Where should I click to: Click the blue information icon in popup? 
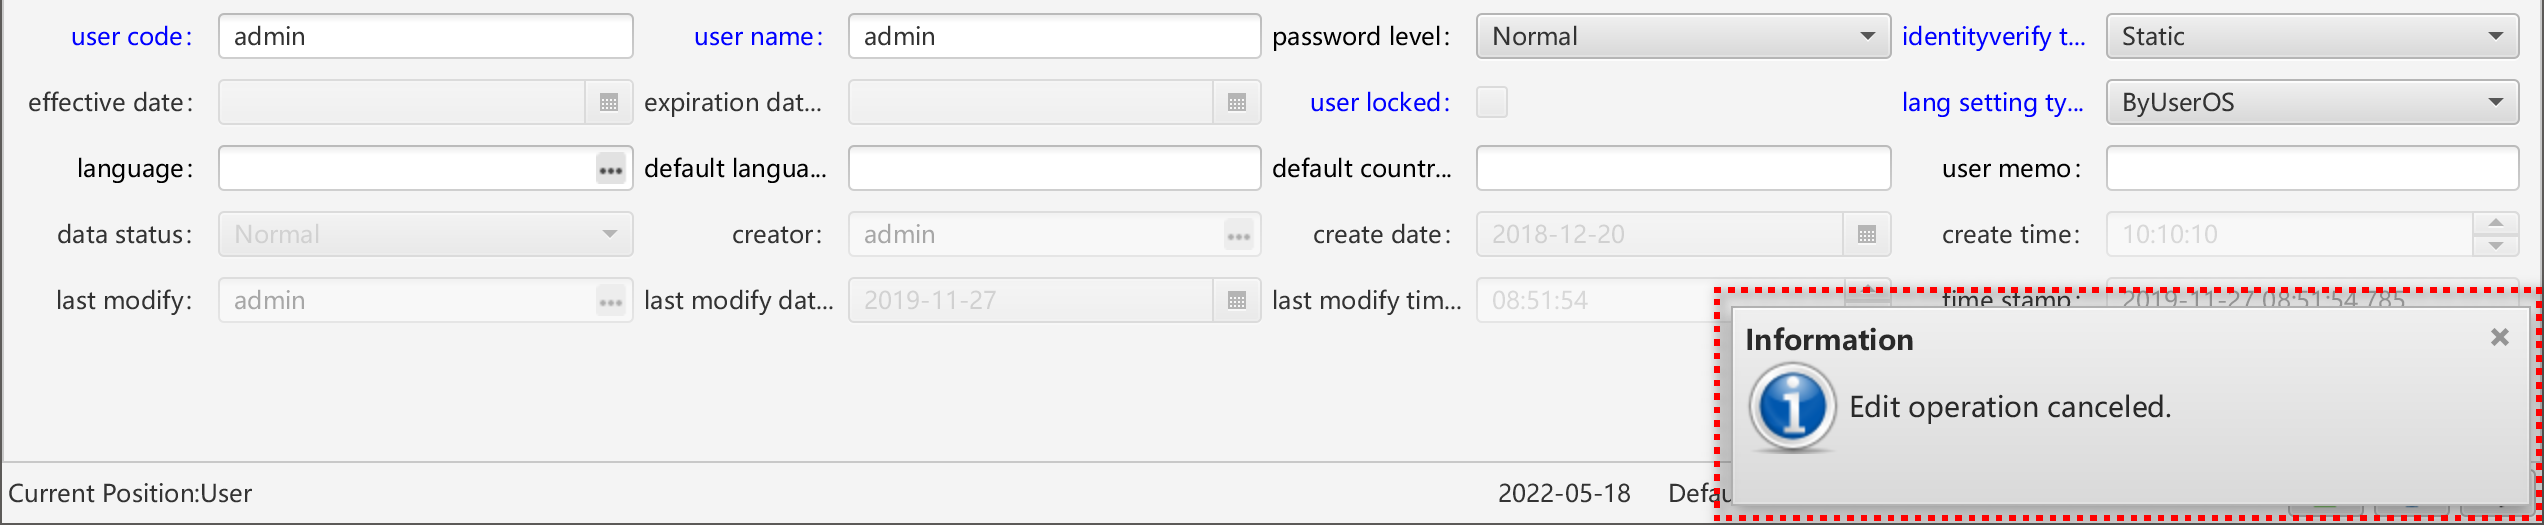click(1793, 407)
